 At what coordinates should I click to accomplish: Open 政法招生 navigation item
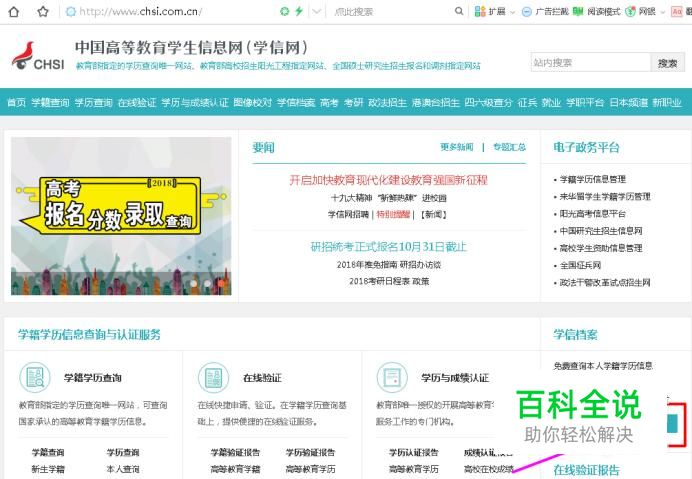387,102
